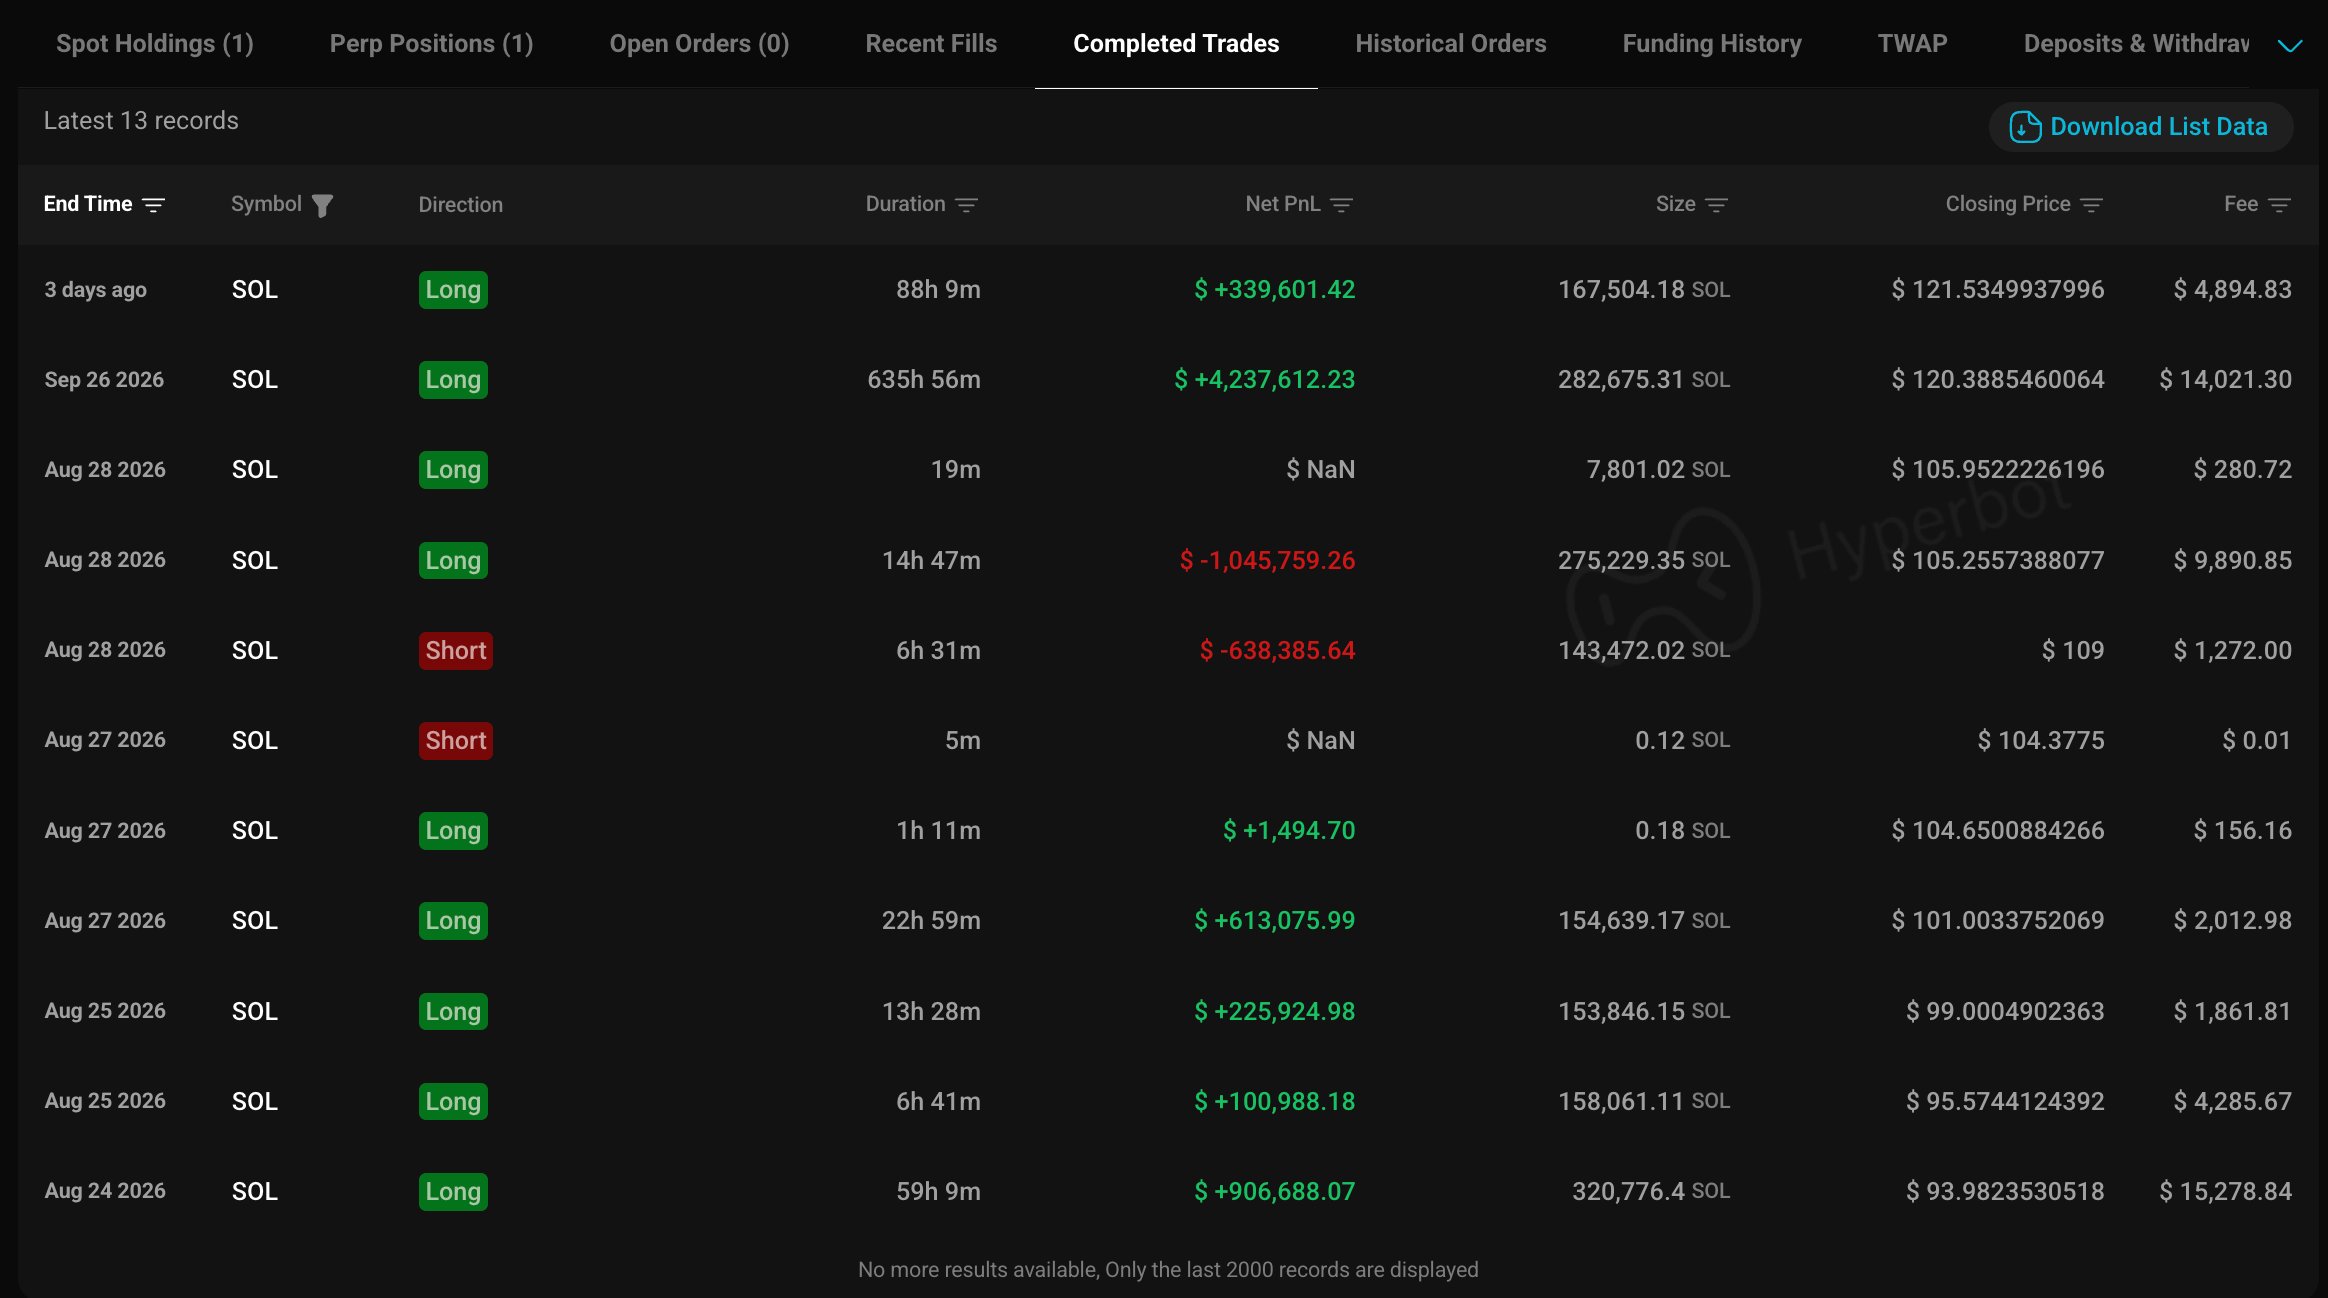Click the Aug 24 2026 end time cell
This screenshot has height=1298, width=2328.
pos(105,1191)
